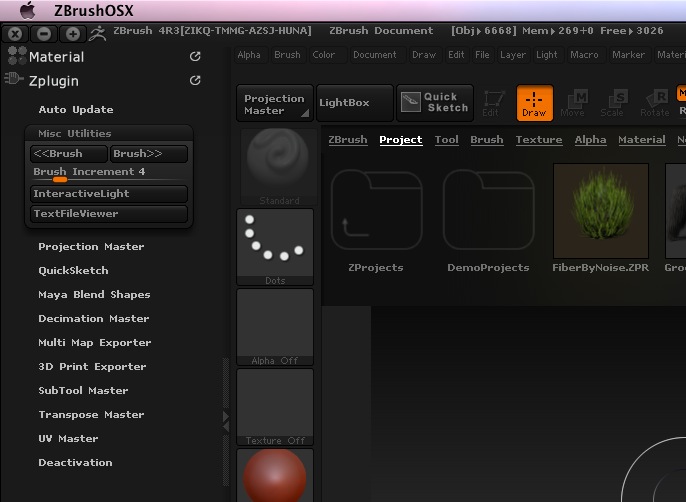Image resolution: width=686 pixels, height=502 pixels.
Task: Select the Move mode icon
Action: (x=573, y=103)
